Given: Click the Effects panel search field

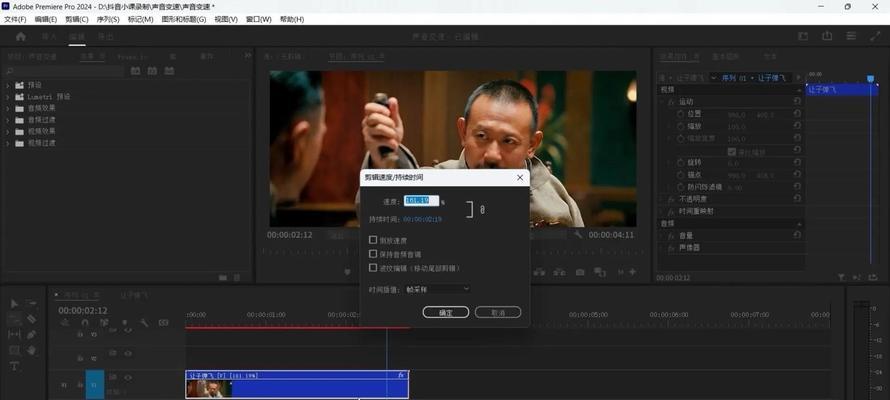Looking at the screenshot, I should 64,71.
